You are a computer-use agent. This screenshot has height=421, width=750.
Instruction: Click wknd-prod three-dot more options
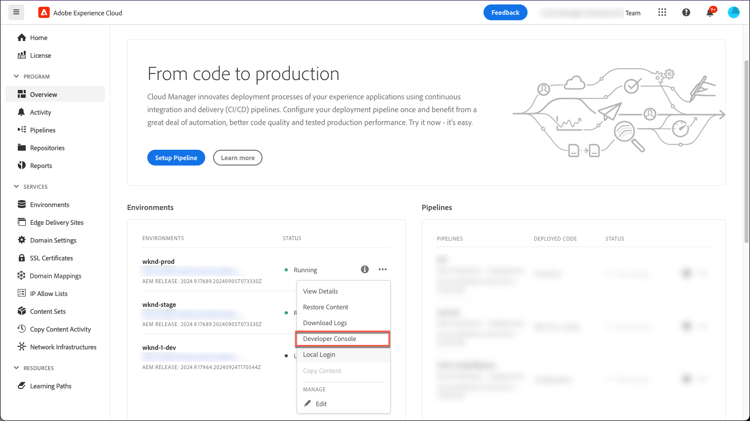pos(383,270)
